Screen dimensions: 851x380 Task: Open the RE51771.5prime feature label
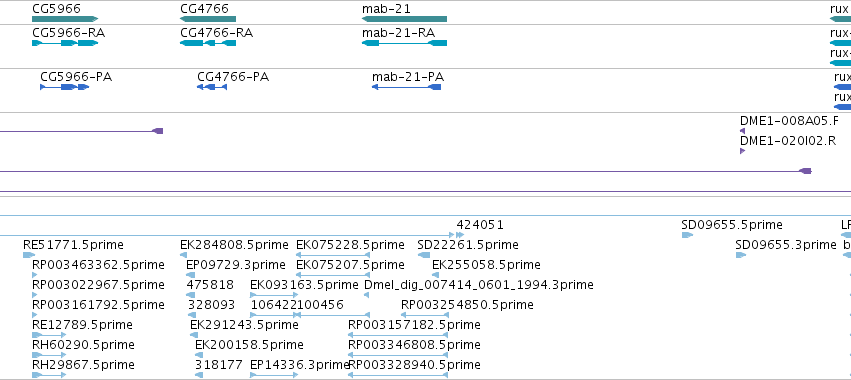(73, 245)
